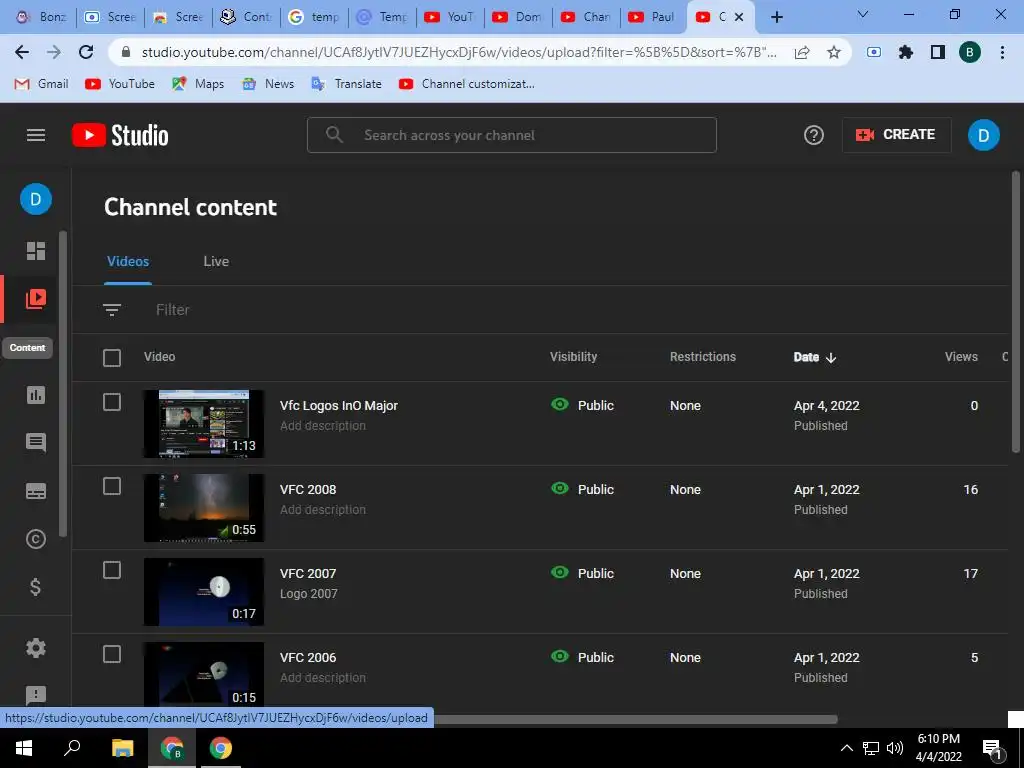
Task: Open the Settings gear in sidebar
Action: 36,648
